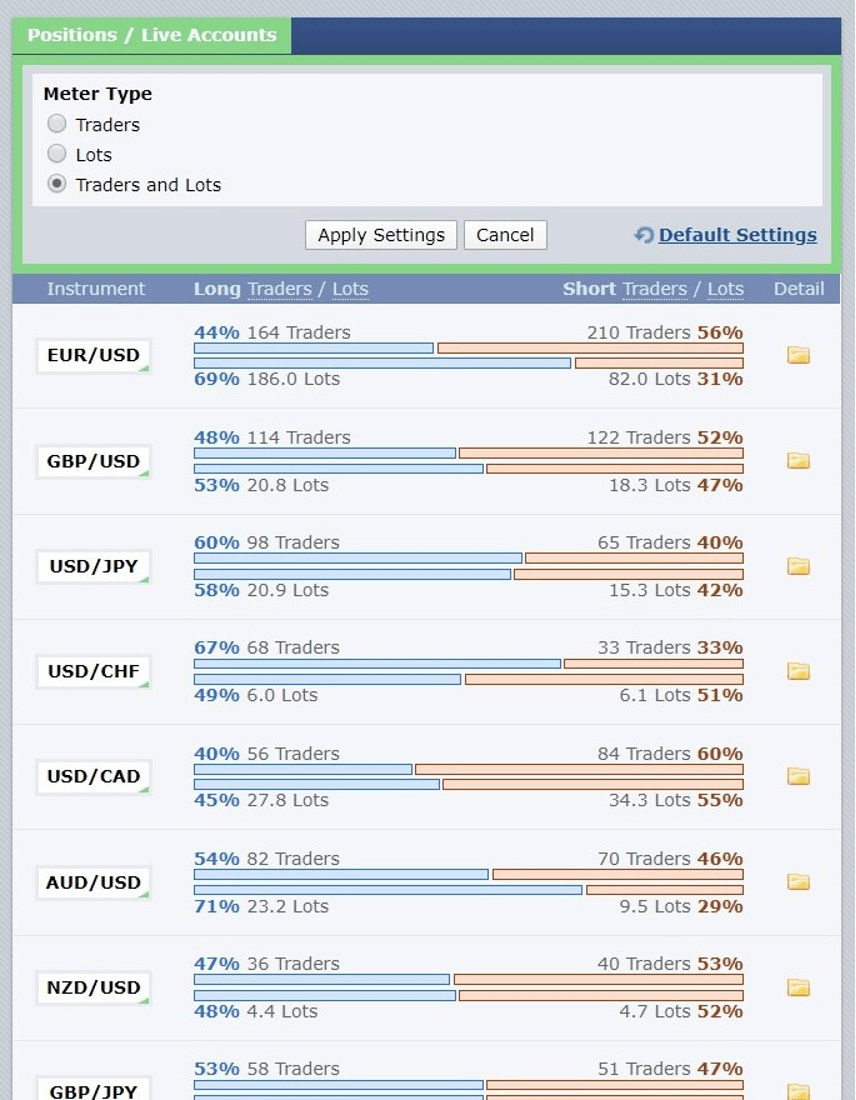Select Traders and Lots radio option
Screen dimensions: 856x1100
tap(57, 184)
